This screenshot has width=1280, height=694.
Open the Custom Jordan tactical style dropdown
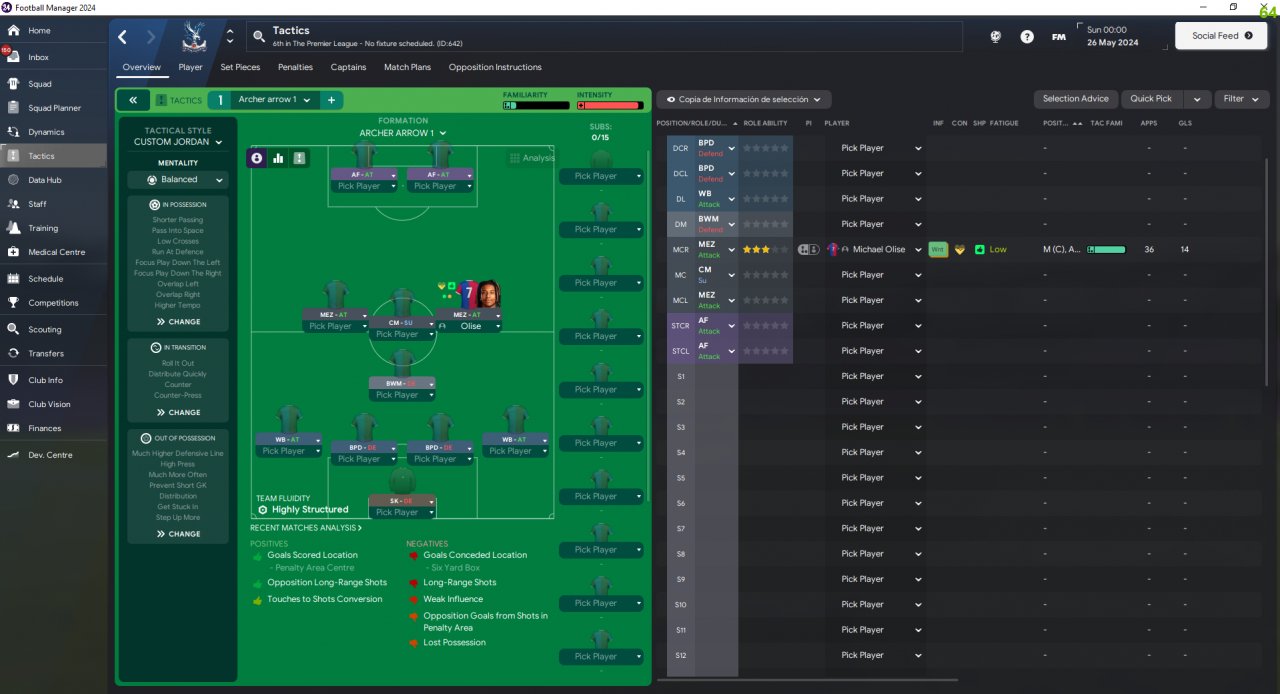click(x=178, y=142)
